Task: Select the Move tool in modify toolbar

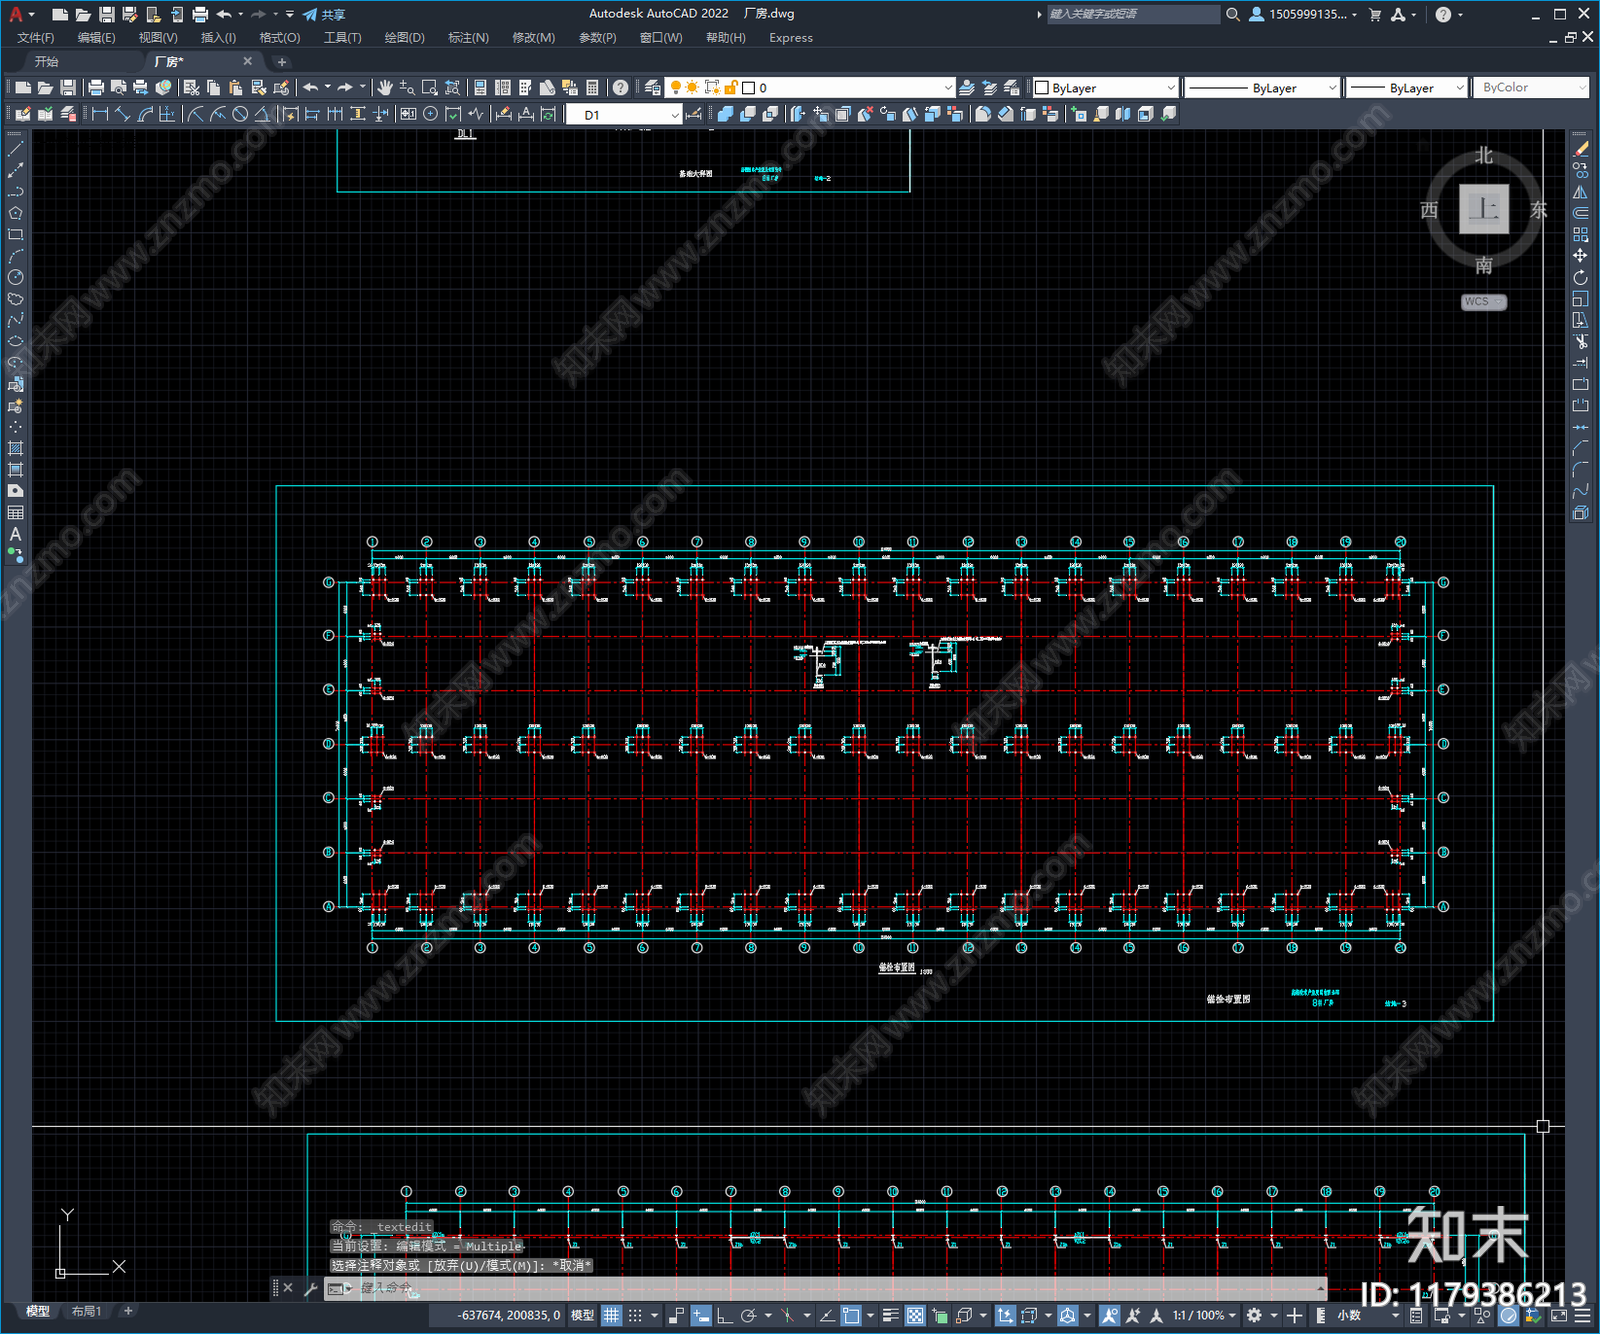Action: tap(1580, 256)
